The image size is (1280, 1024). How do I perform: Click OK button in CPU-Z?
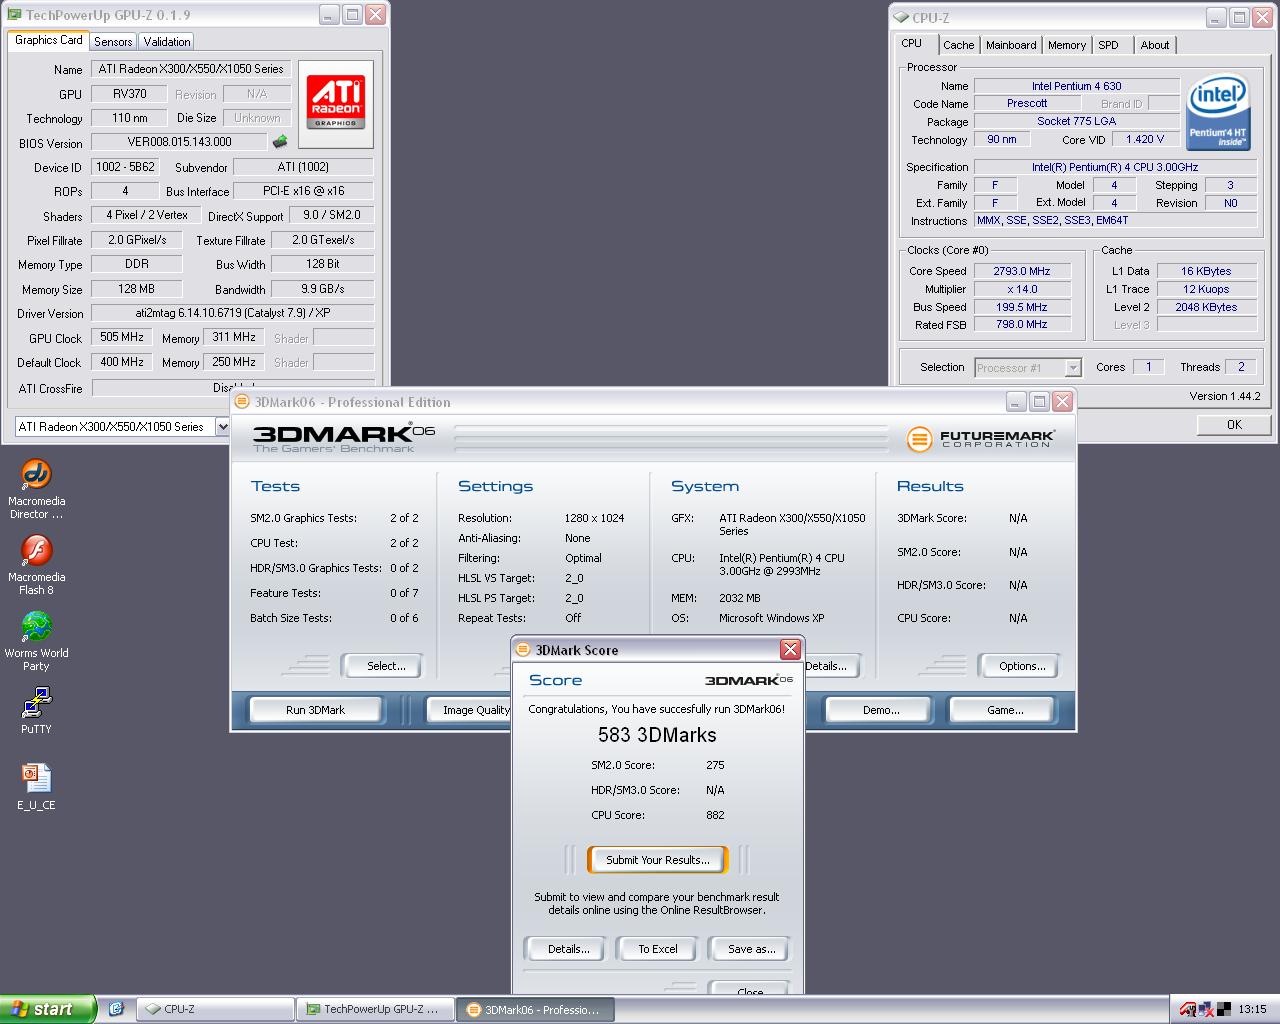1234,425
